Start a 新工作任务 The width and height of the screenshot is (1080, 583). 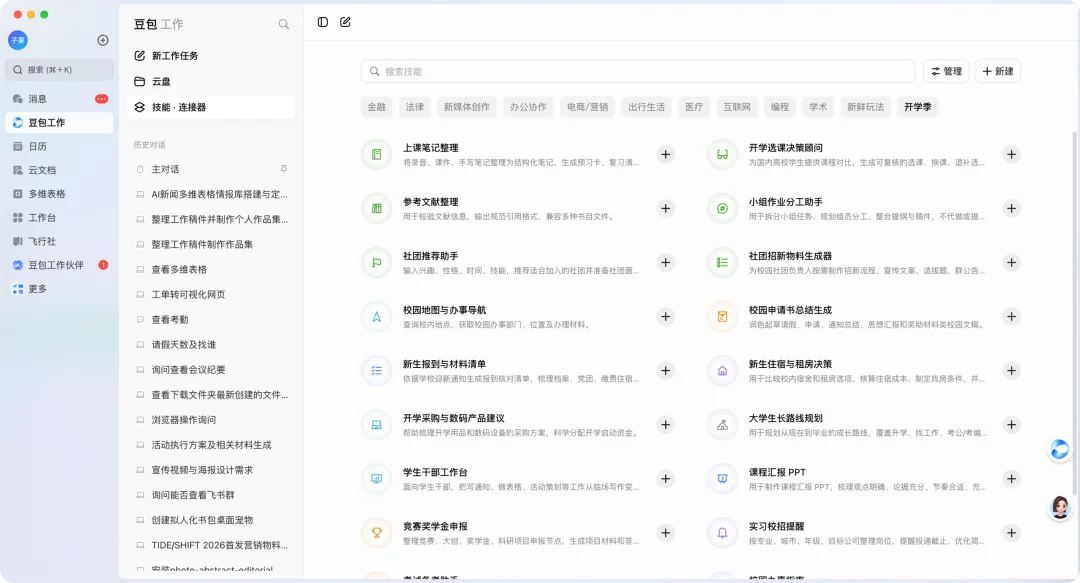[x=211, y=56]
